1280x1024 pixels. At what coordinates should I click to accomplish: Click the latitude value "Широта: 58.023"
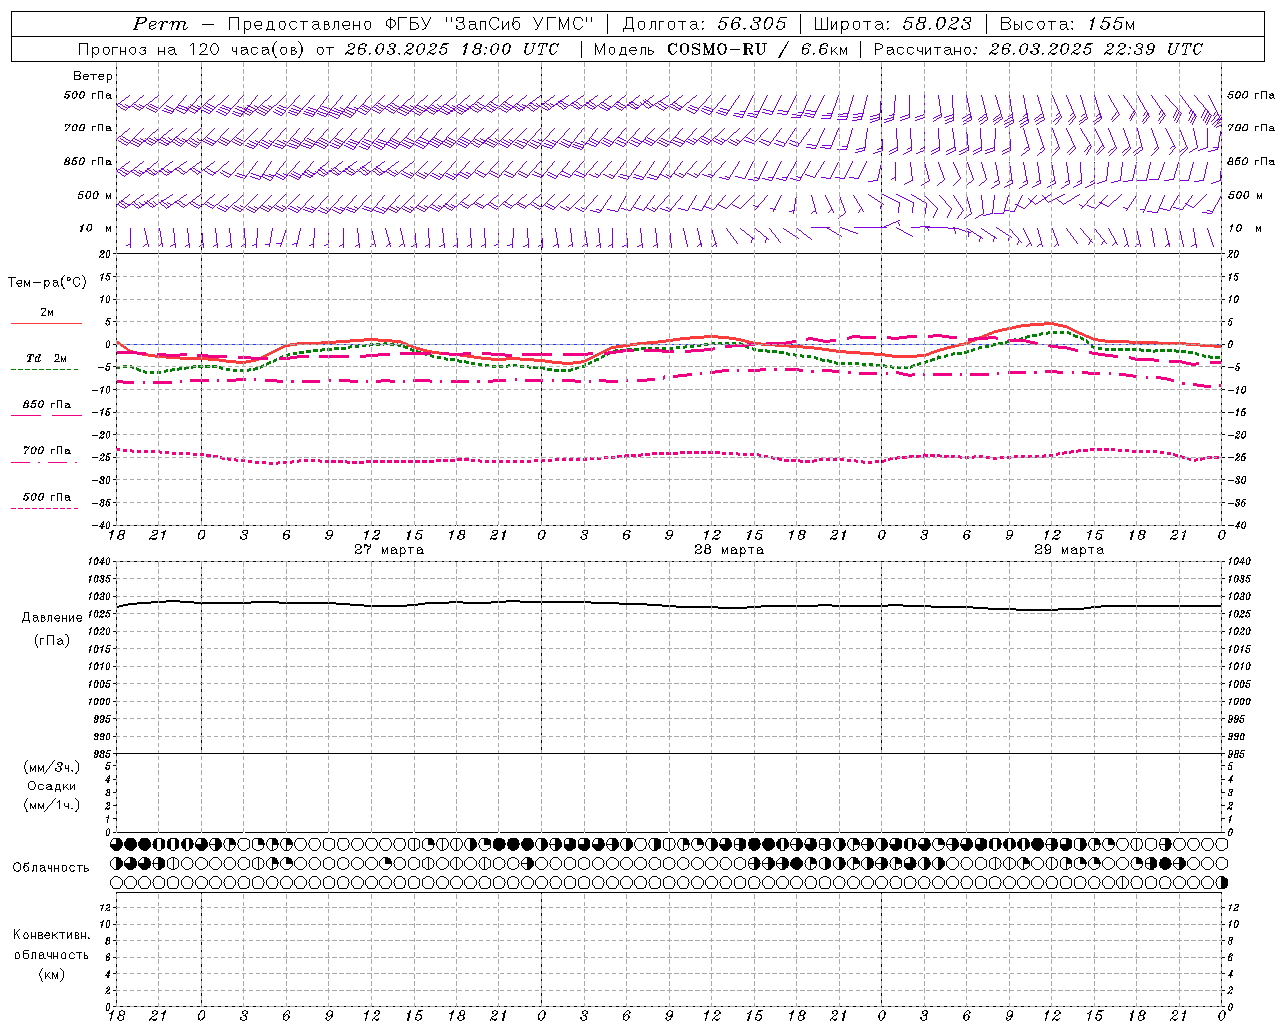point(892,24)
